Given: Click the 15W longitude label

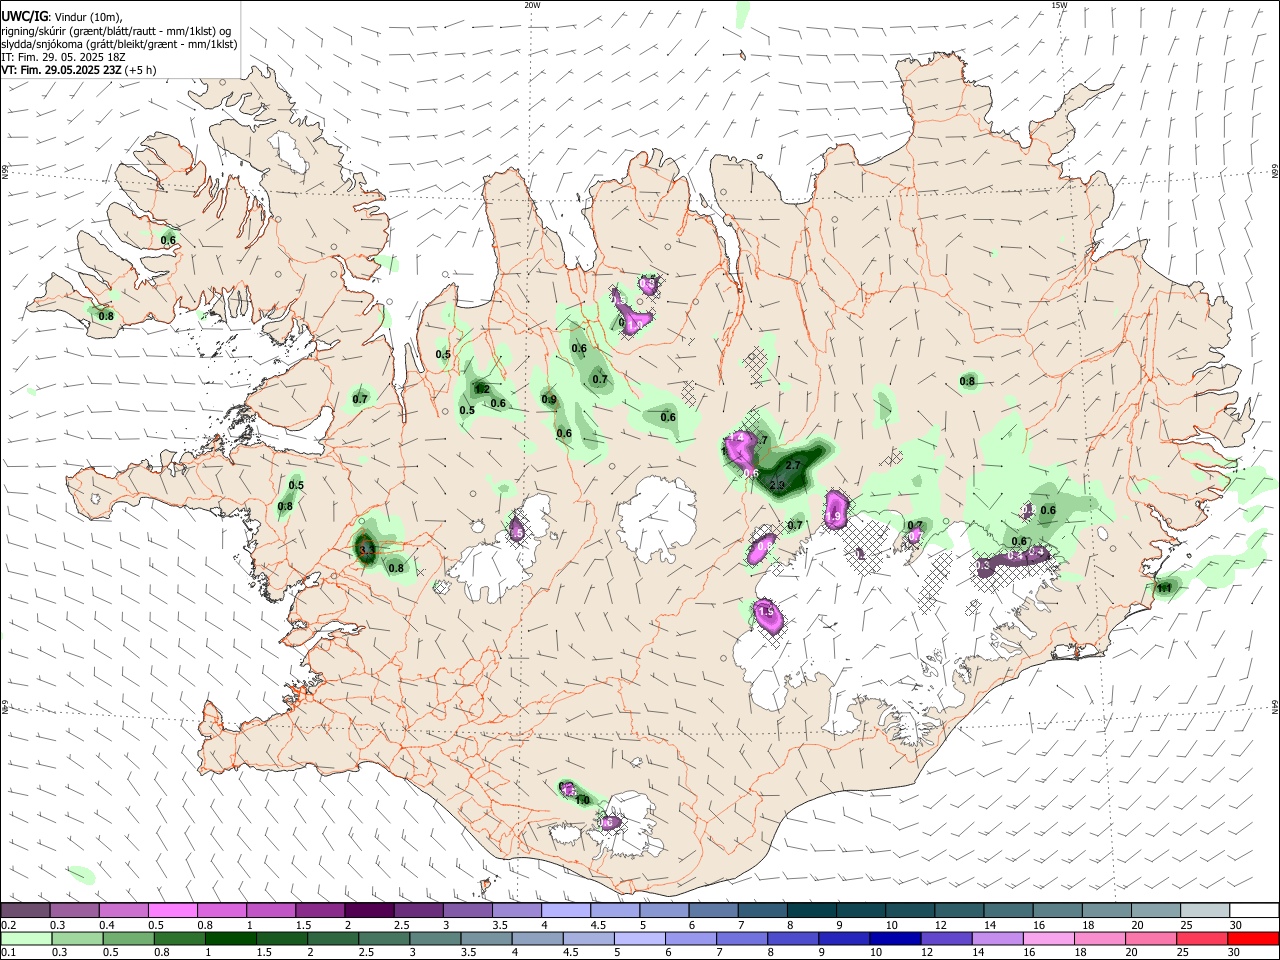Looking at the screenshot, I should pos(1059,5).
